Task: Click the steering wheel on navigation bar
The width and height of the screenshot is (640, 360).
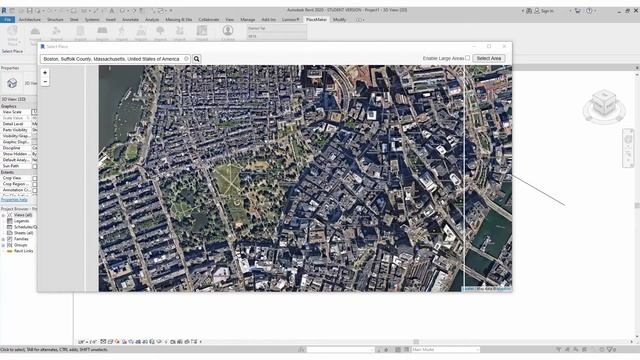Action: tap(628, 140)
